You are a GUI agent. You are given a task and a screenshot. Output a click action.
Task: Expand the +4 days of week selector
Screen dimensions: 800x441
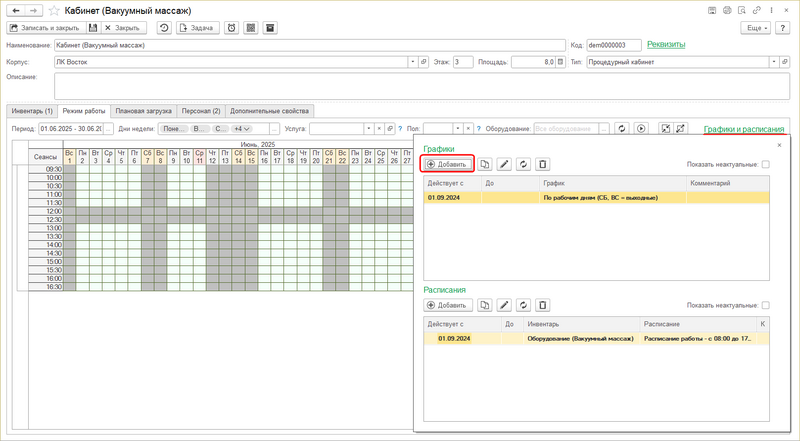241,129
